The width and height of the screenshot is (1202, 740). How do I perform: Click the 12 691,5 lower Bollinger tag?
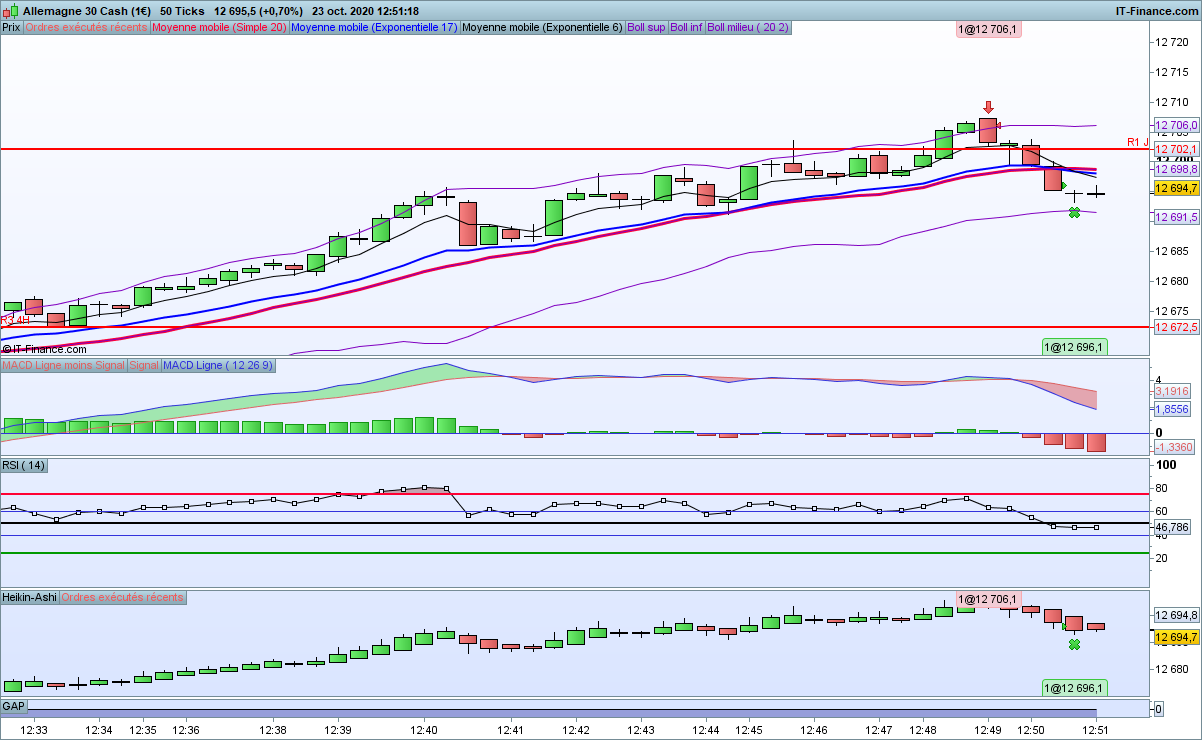point(1176,217)
